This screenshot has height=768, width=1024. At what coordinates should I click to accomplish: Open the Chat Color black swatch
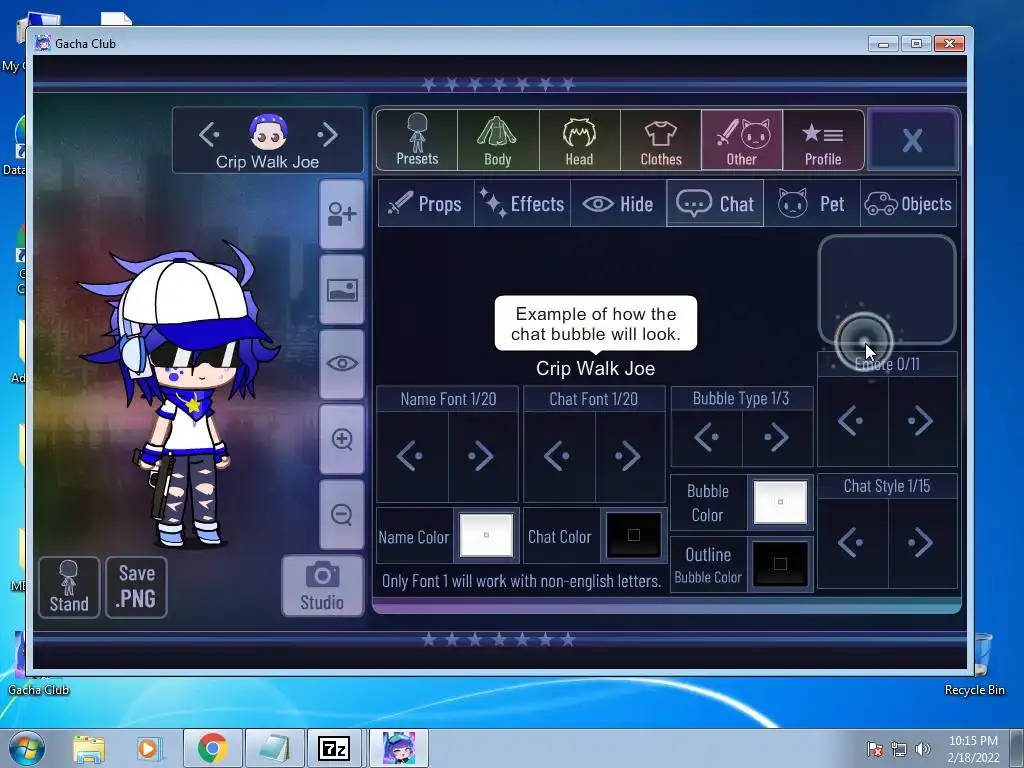click(x=633, y=535)
